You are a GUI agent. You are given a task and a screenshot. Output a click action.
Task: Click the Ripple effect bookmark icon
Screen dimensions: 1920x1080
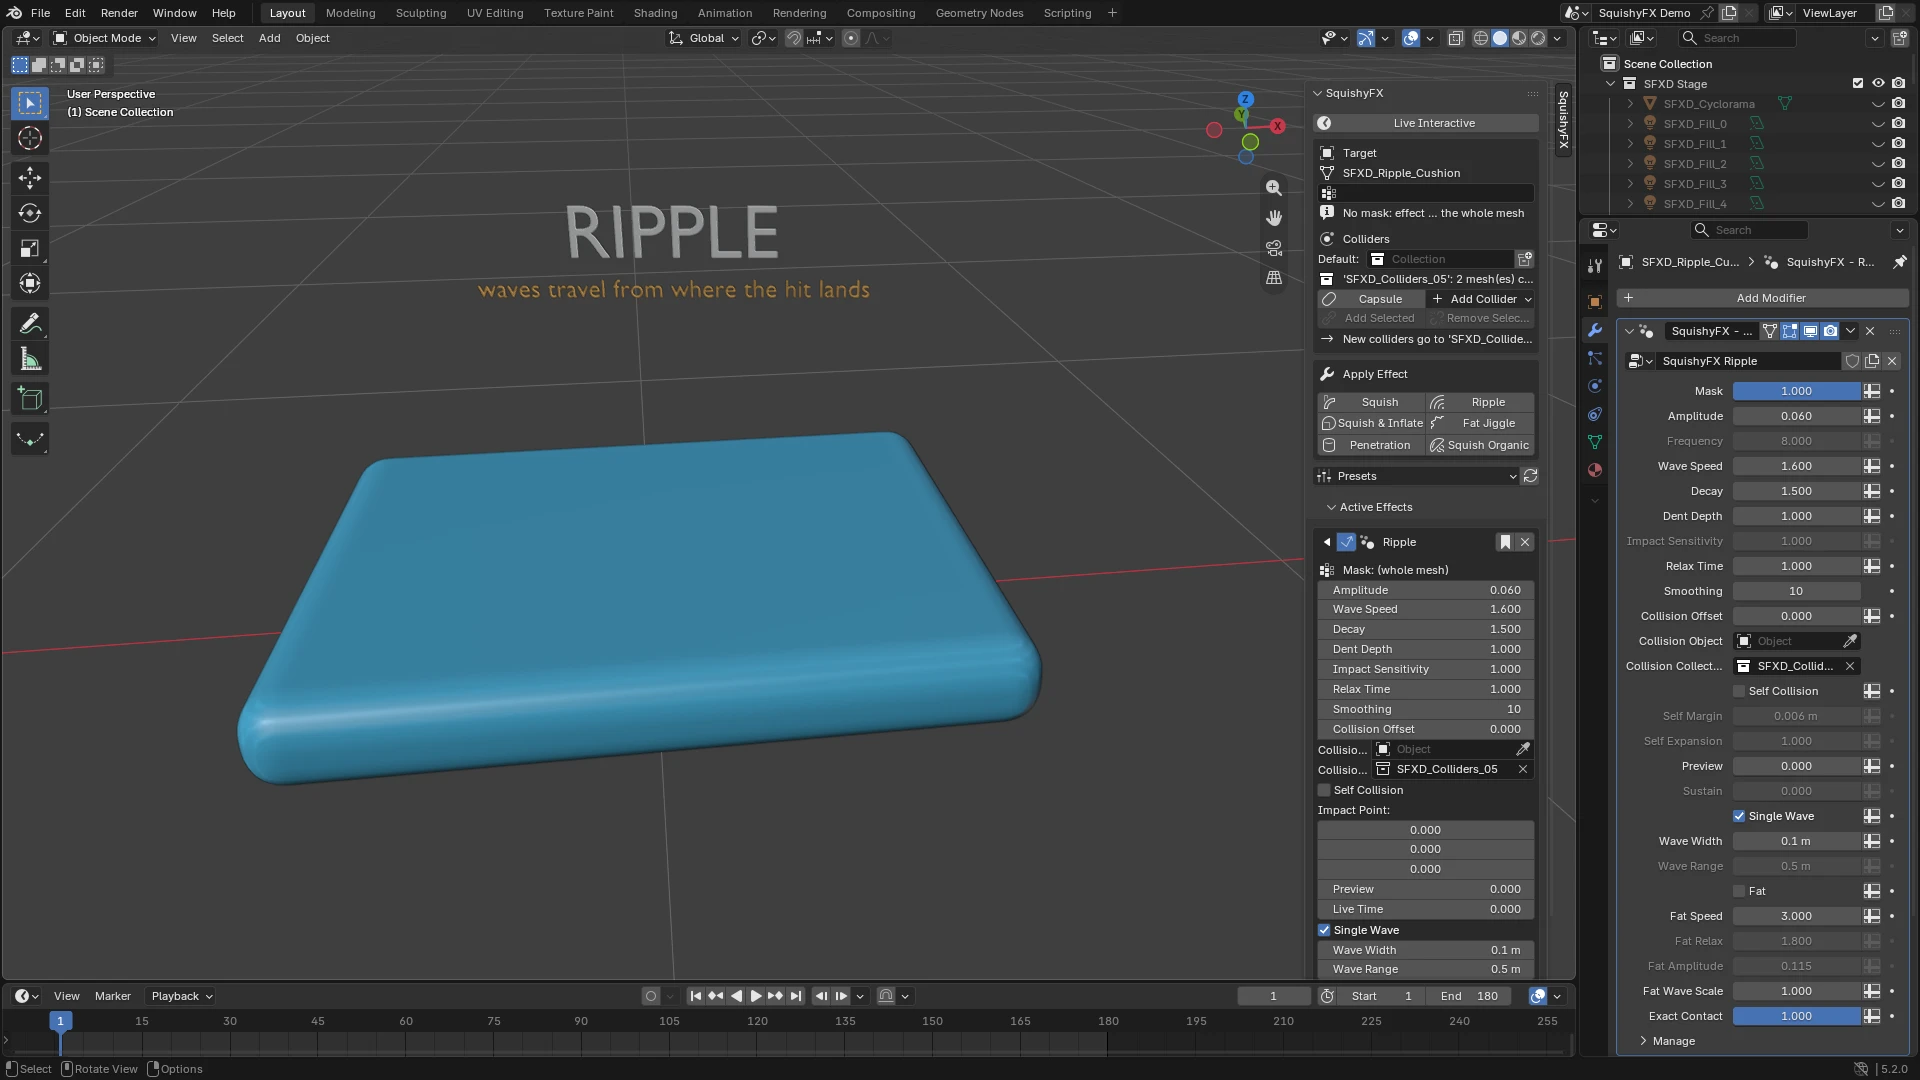pyautogui.click(x=1505, y=542)
